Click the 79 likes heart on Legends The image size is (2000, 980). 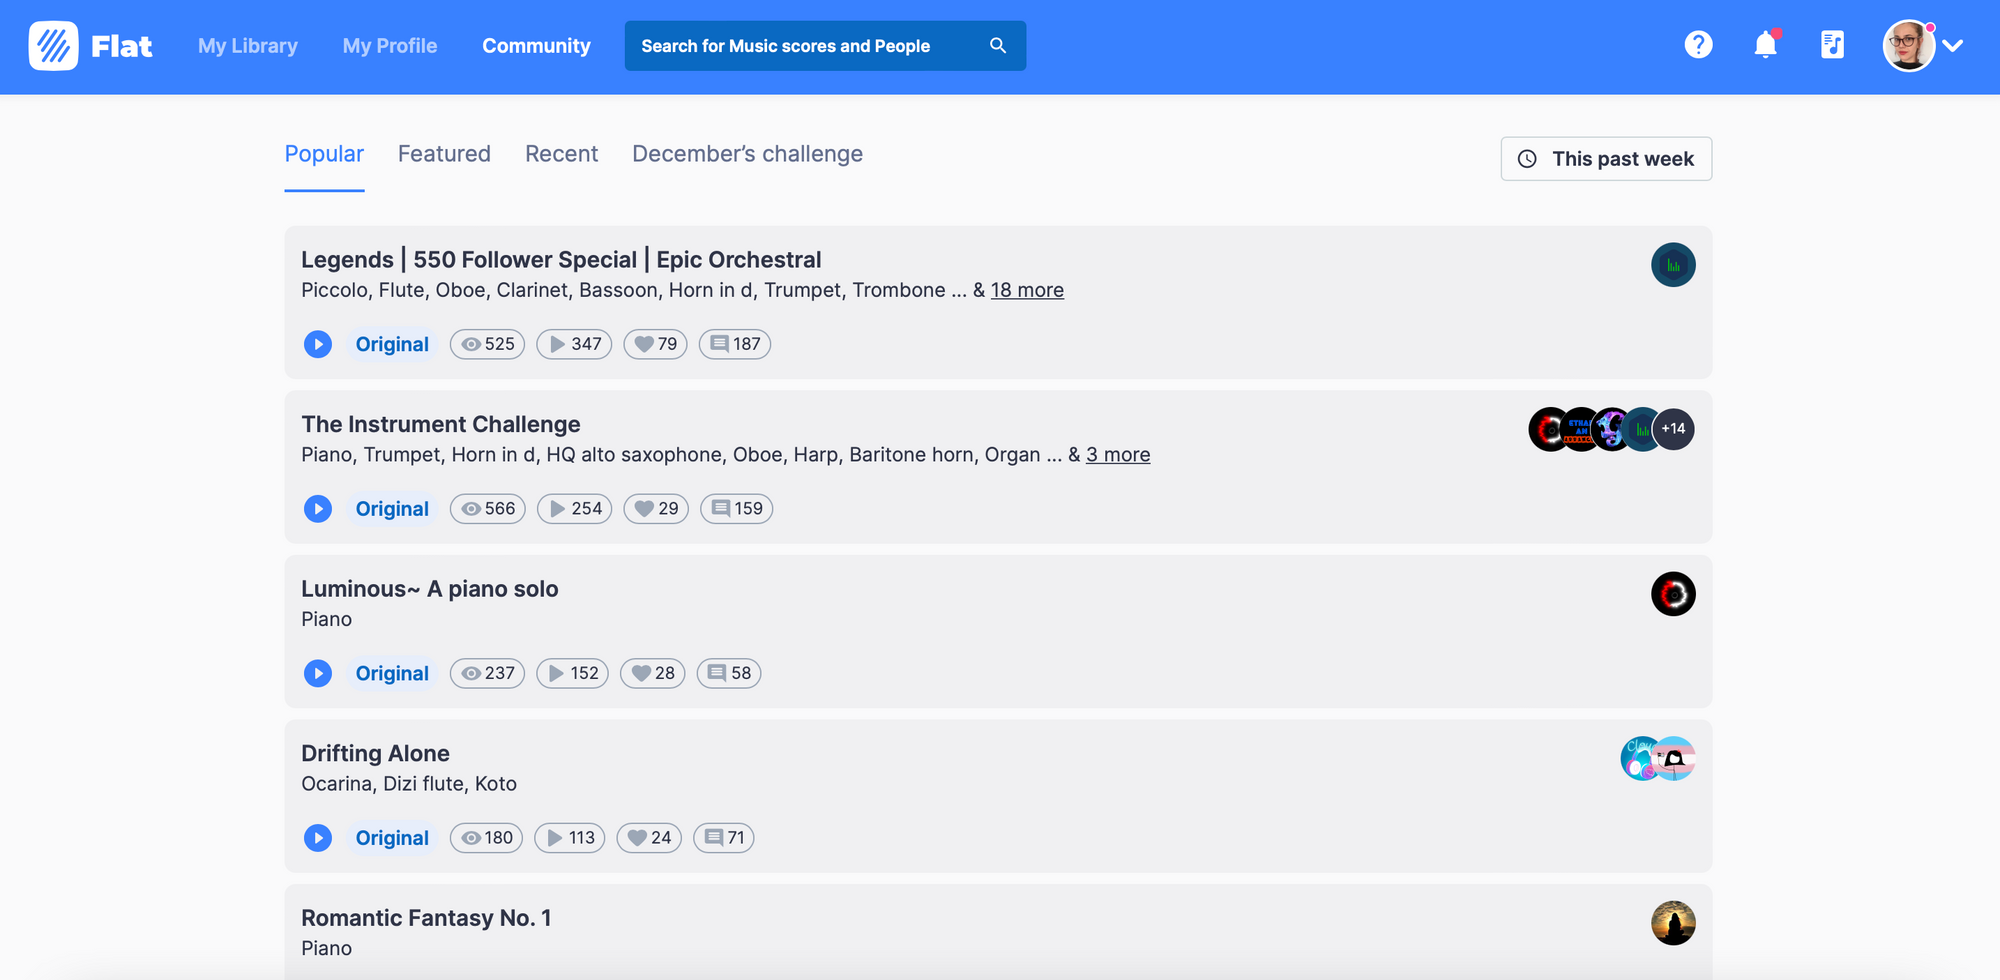[x=656, y=344]
